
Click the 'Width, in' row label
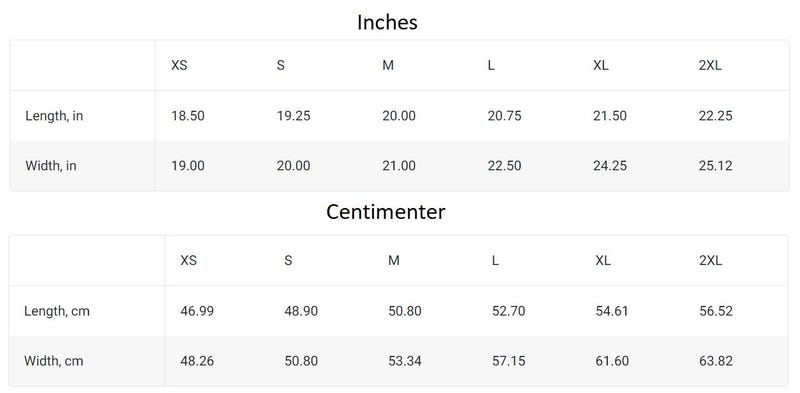click(x=51, y=166)
